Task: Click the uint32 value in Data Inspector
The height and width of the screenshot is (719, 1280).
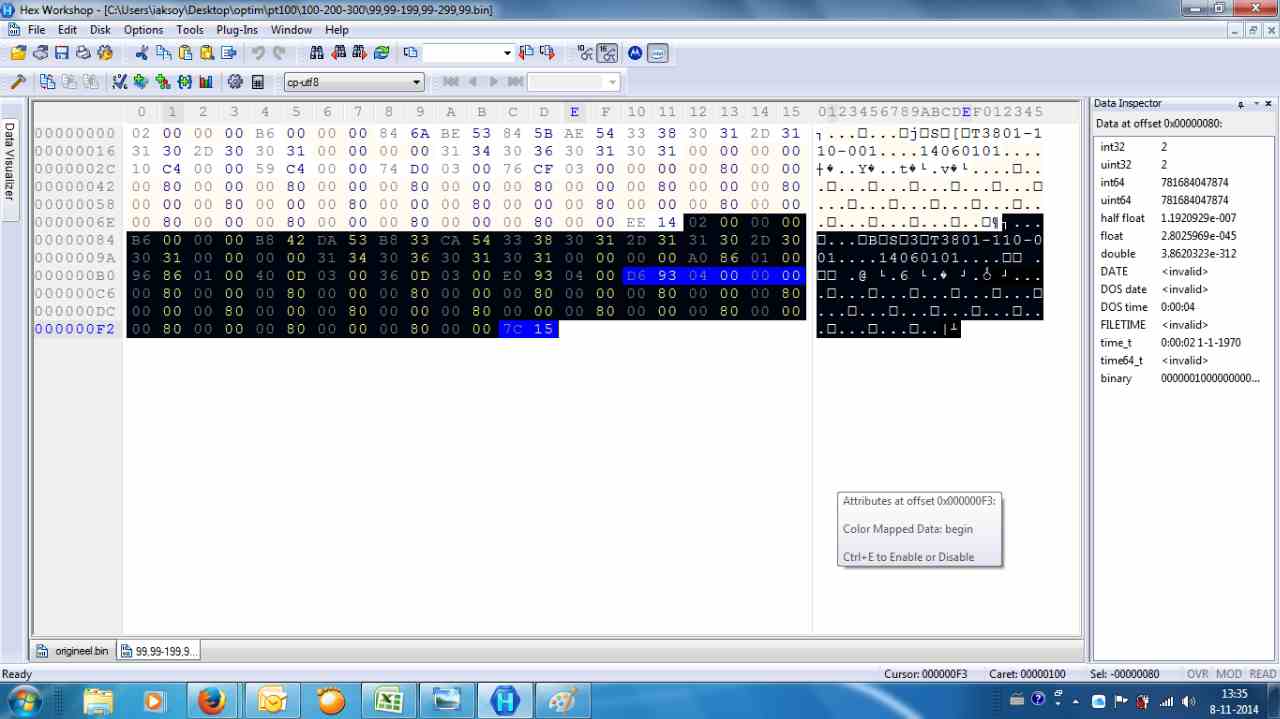Action: tap(1164, 164)
